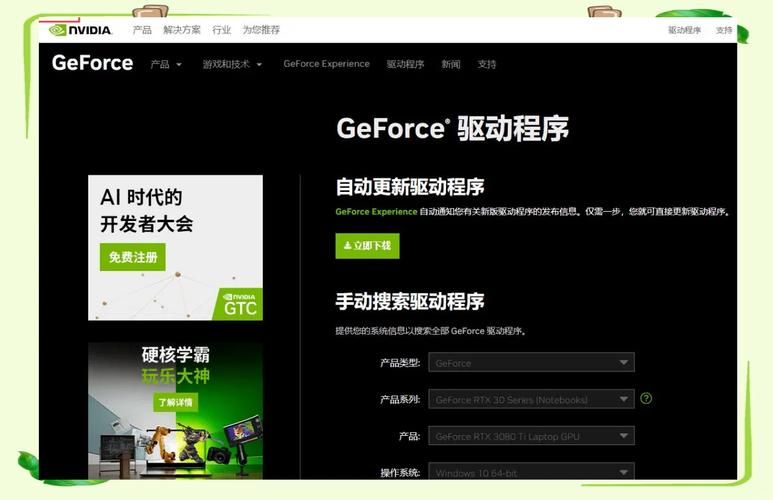Open 产品类型 GeForce dropdown

tap(531, 362)
